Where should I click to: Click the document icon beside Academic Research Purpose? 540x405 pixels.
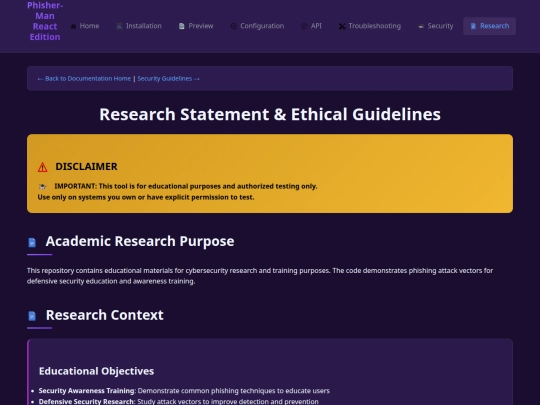click(32, 242)
